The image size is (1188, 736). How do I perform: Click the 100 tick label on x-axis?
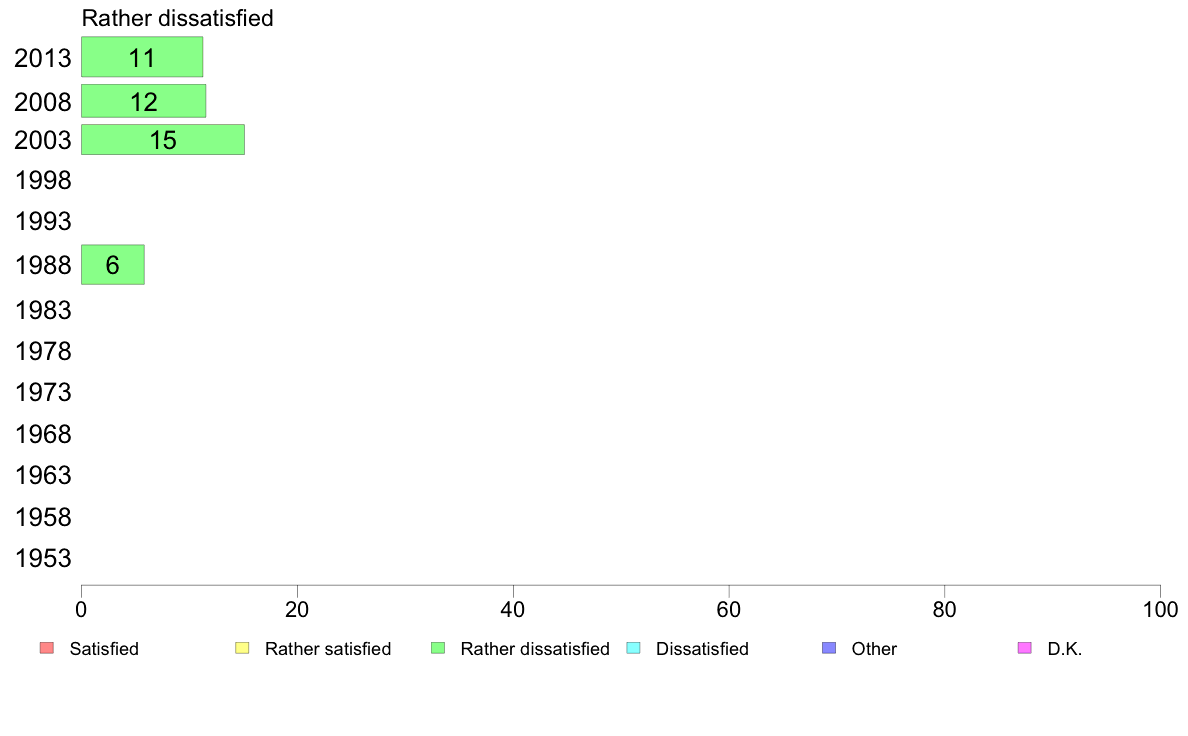pyautogui.click(x=1160, y=609)
